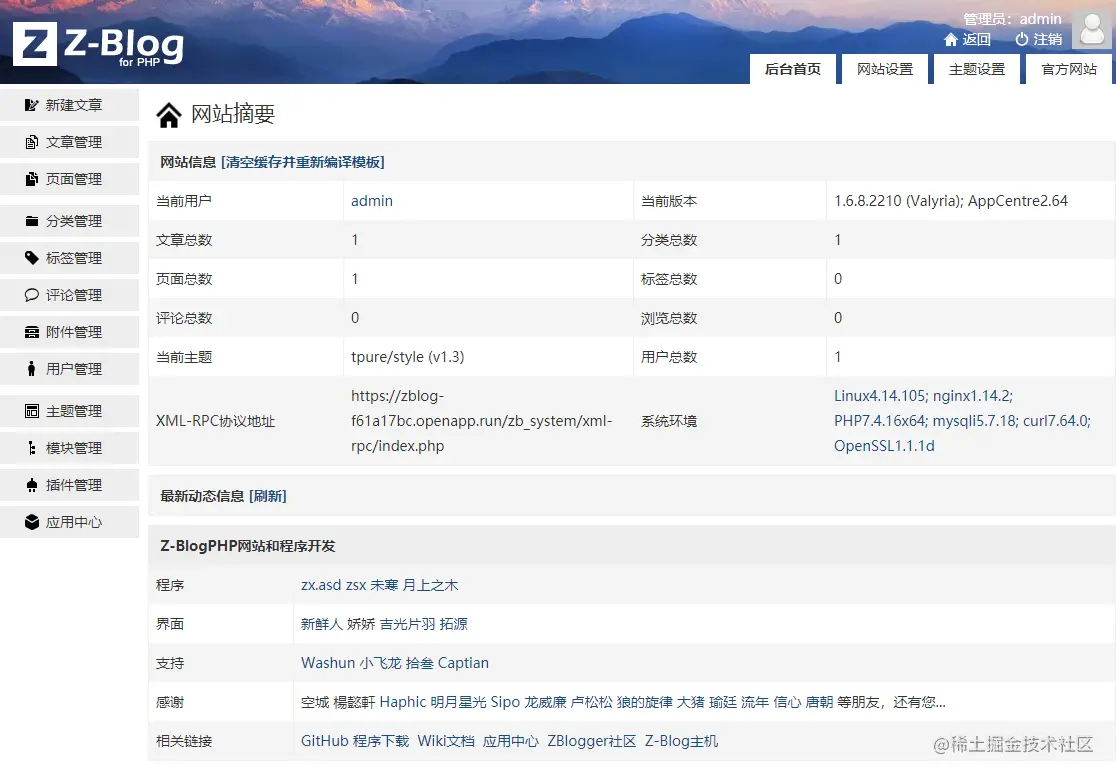Click the zx.asd developer link
This screenshot has height=777, width=1116.
click(321, 585)
